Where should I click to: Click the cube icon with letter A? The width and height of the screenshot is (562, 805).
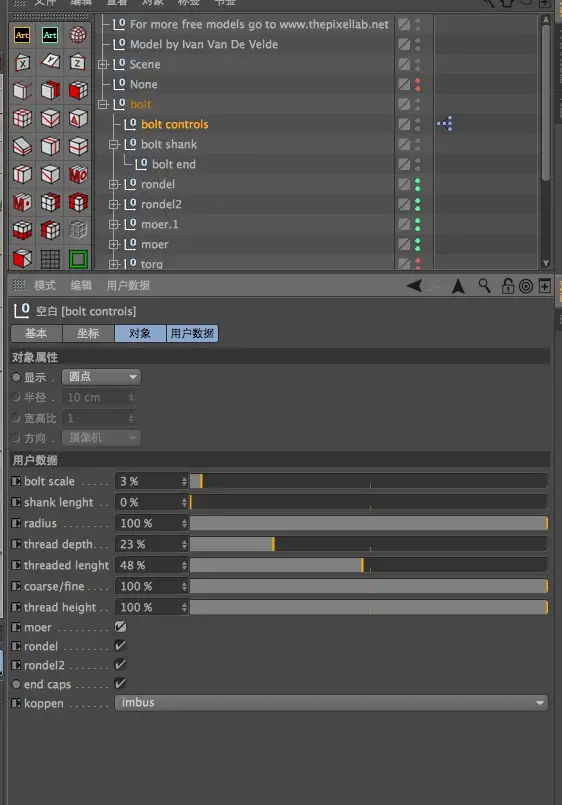pyautogui.click(x=78, y=119)
